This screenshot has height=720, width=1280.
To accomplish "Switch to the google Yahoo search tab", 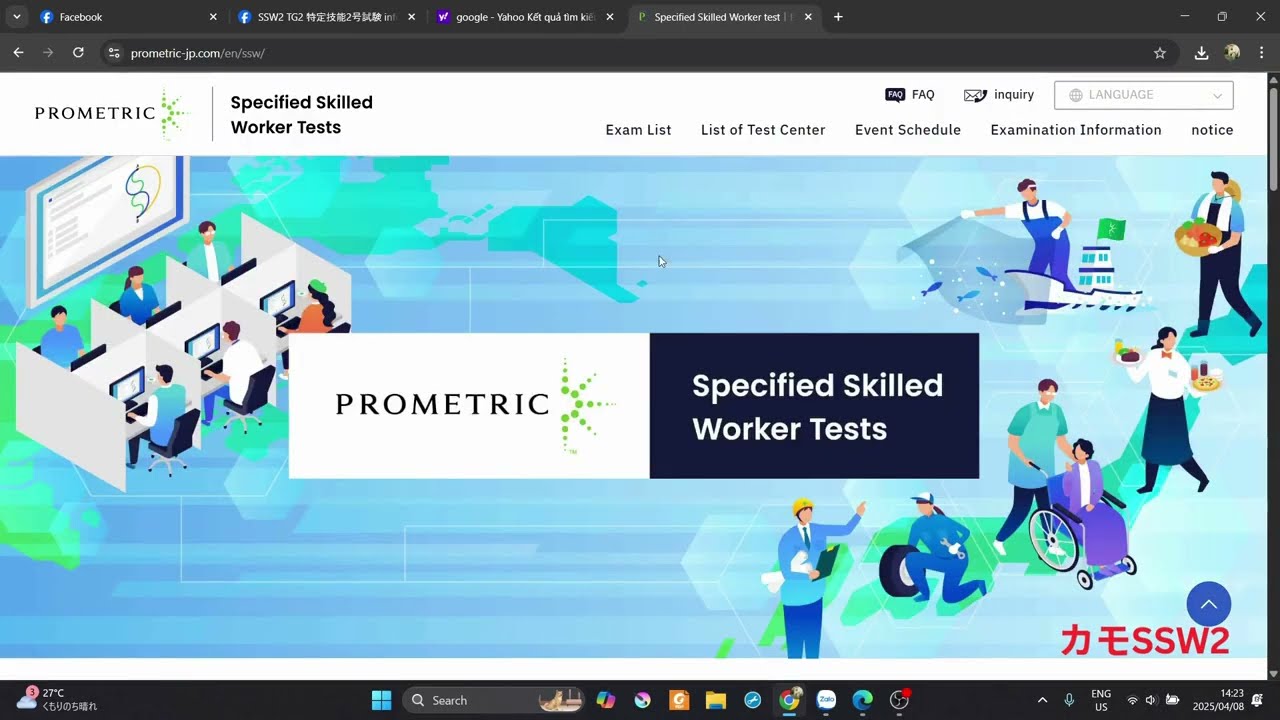I will 525,17.
